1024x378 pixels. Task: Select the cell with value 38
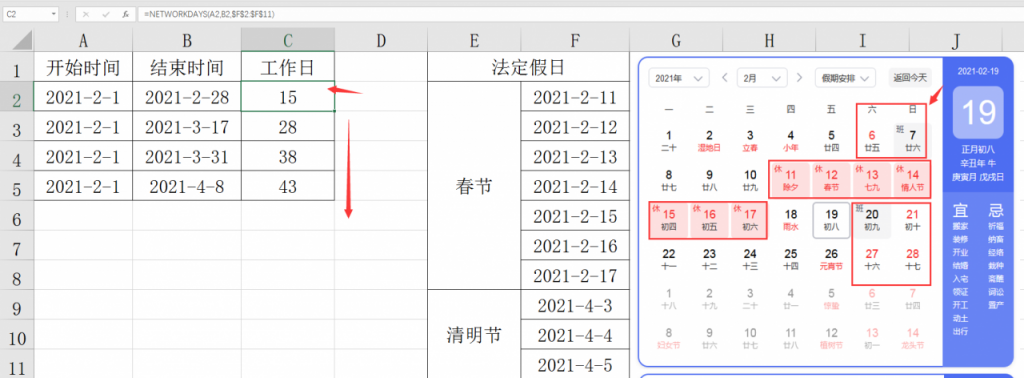click(x=288, y=157)
